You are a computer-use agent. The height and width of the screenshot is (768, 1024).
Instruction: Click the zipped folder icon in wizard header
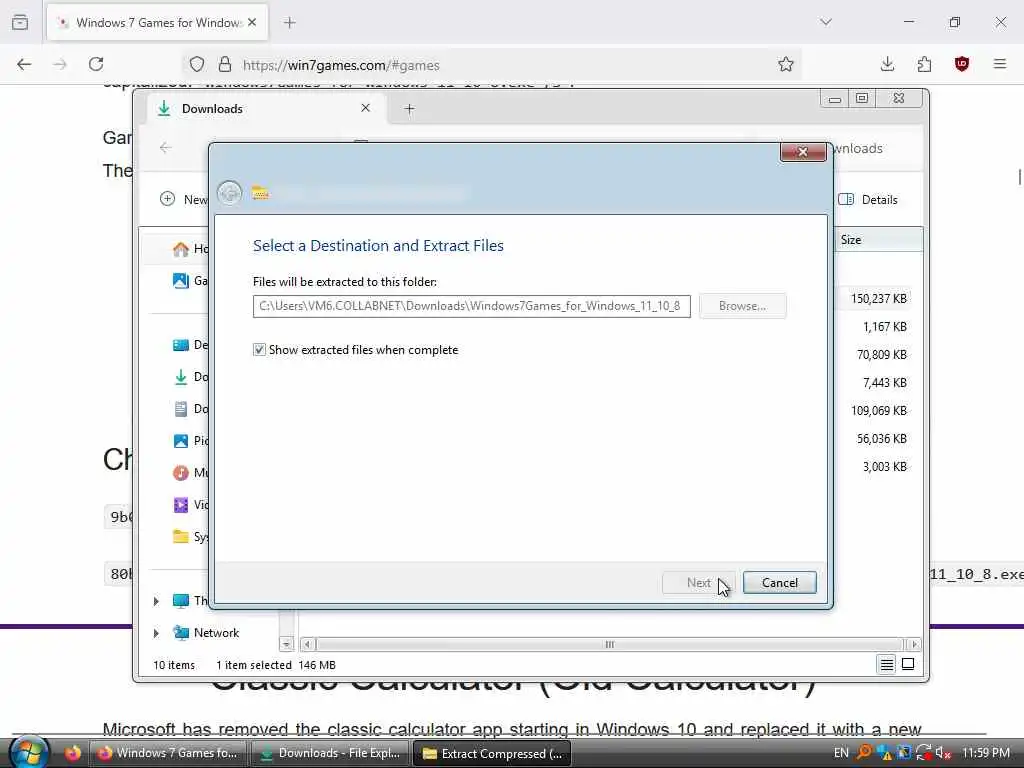click(260, 193)
